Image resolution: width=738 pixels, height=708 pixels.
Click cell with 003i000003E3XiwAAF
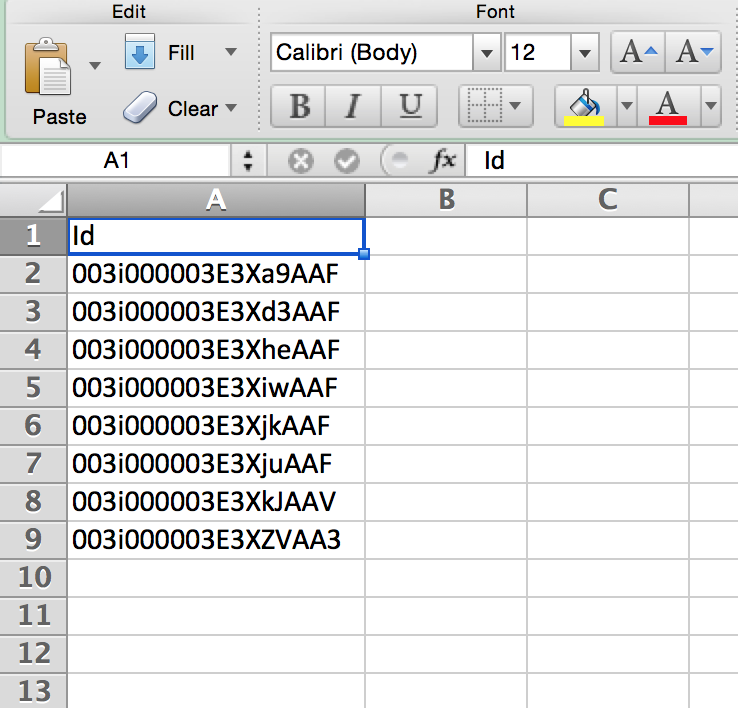(216, 388)
